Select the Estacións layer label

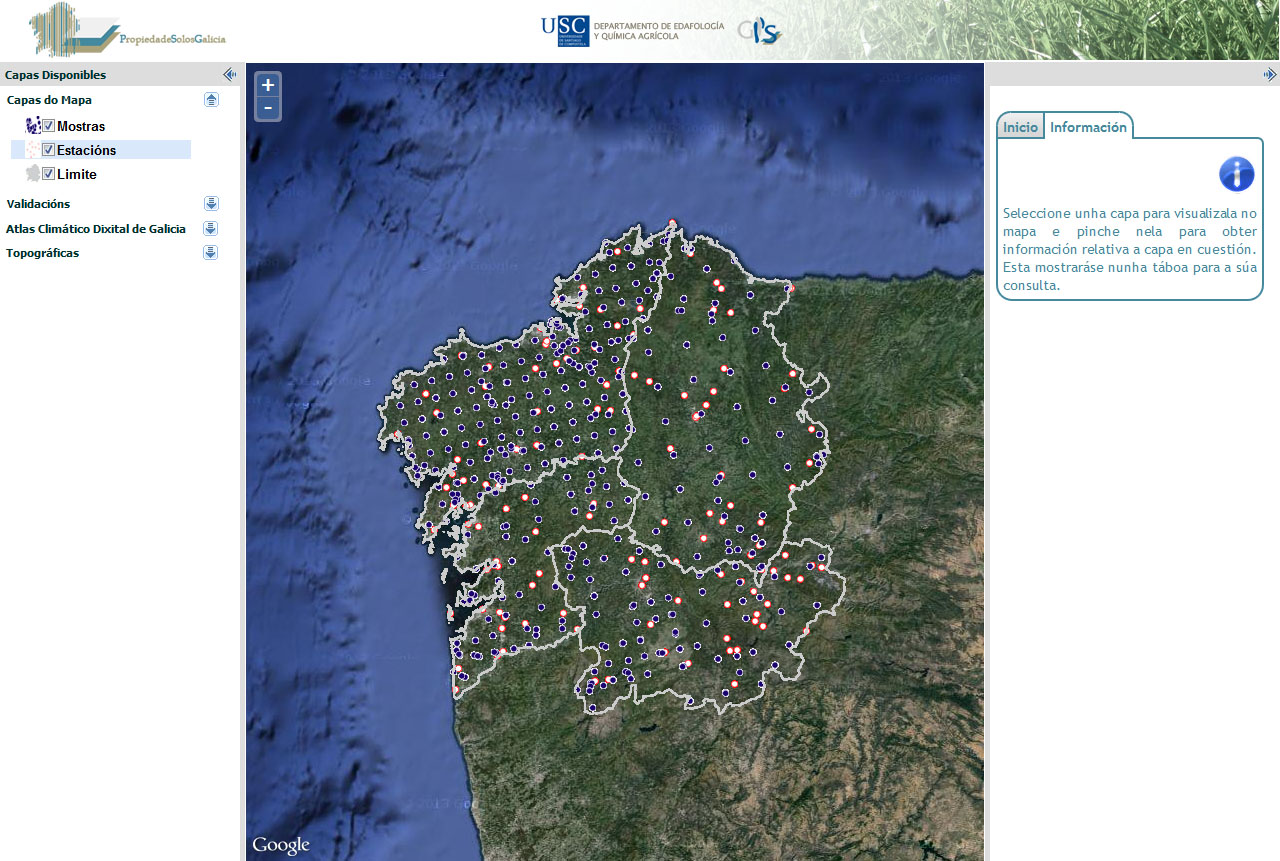coord(86,150)
